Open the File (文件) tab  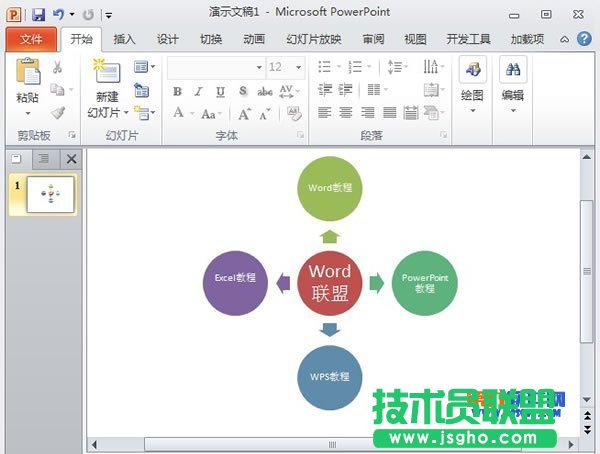(31, 39)
